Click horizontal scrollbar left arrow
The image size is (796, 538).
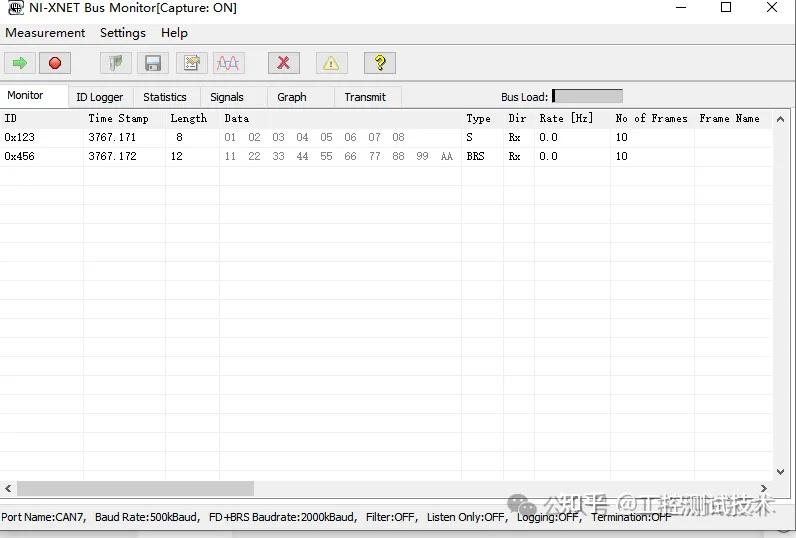8,488
